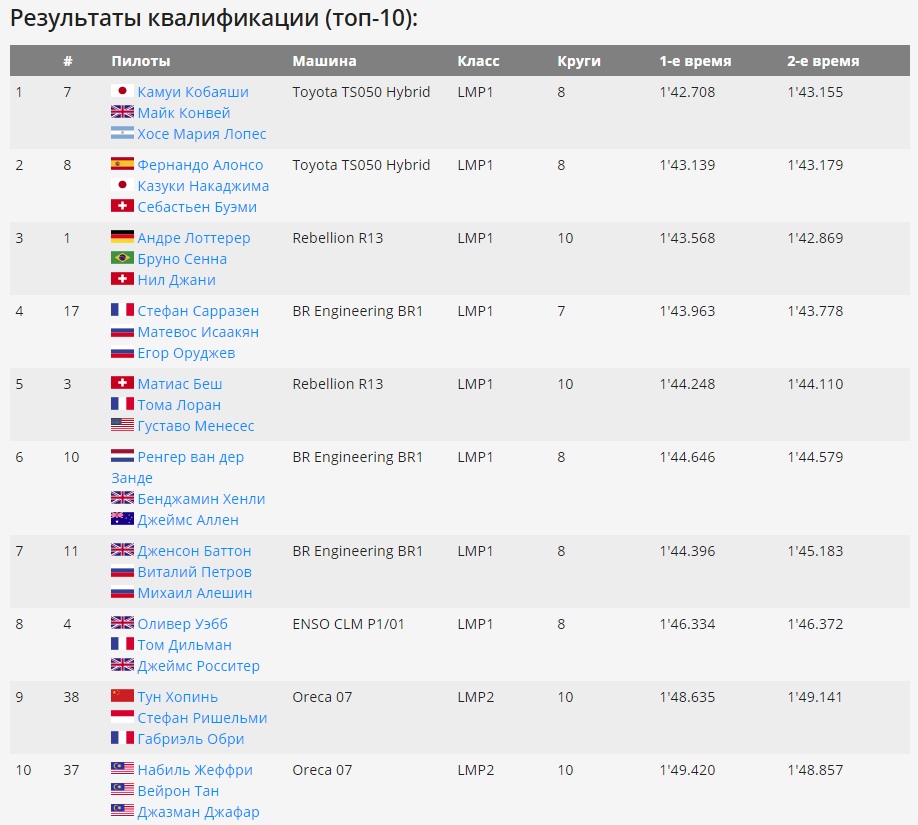Open driver link Джазман Джафар
This screenshot has width=918, height=825.
point(198,813)
